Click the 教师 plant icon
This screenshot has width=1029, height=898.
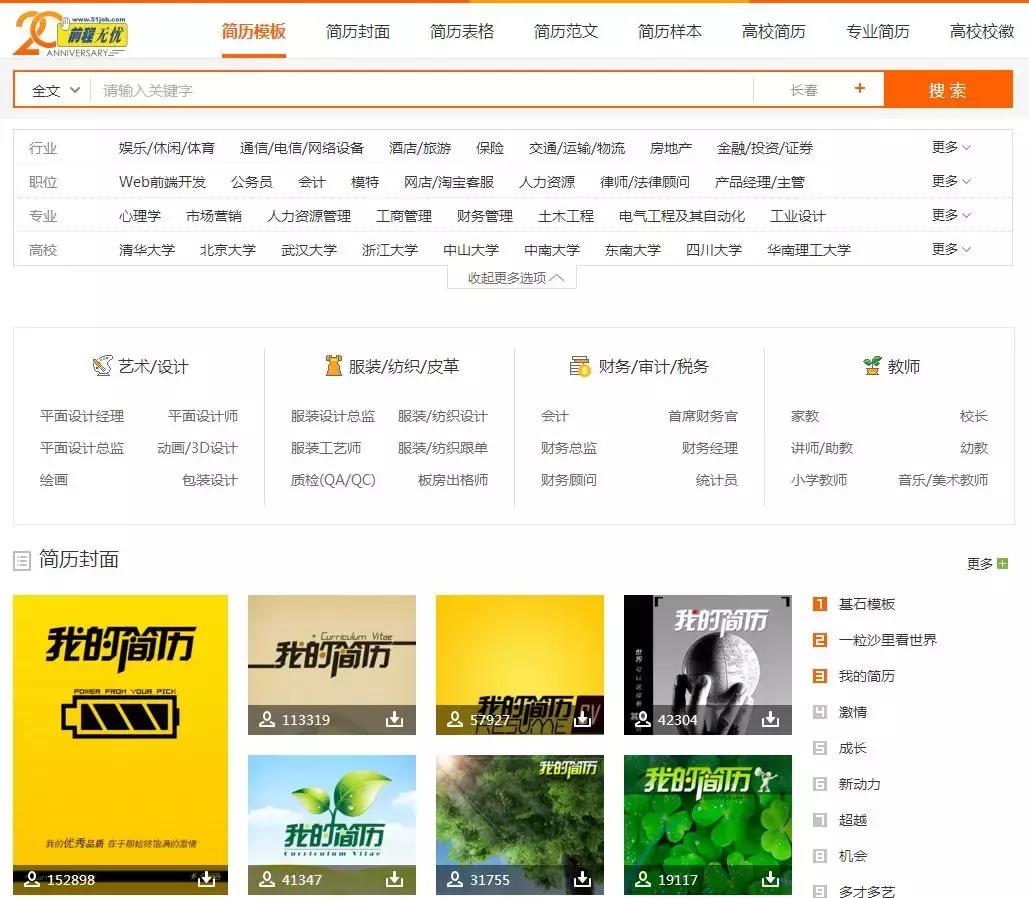[871, 364]
